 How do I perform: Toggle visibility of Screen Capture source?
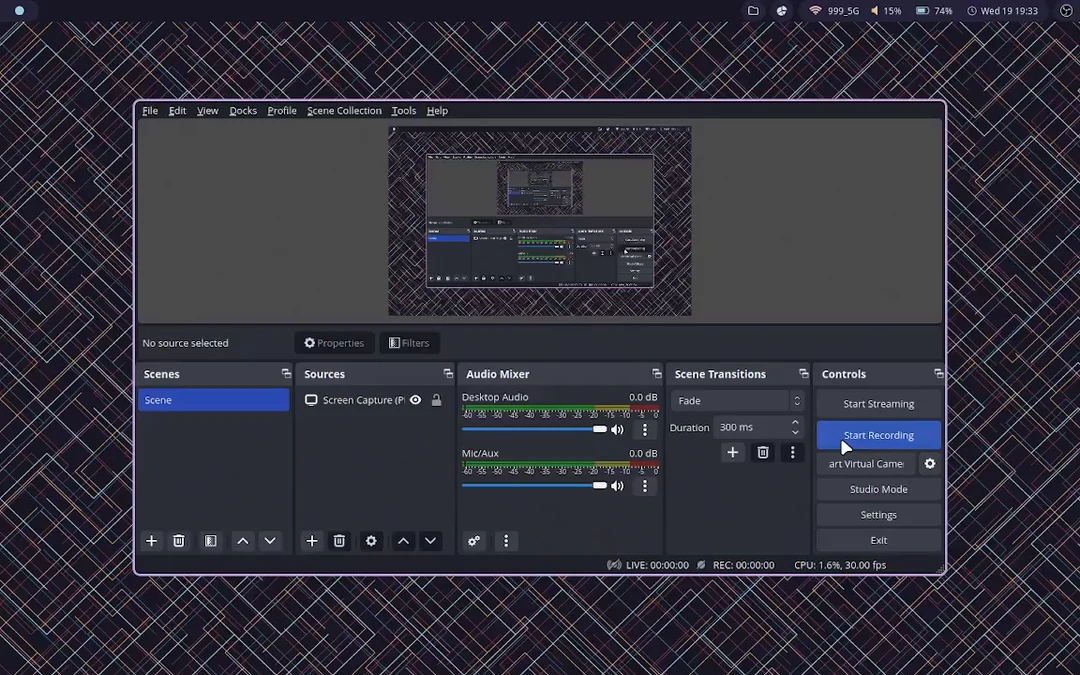415,399
